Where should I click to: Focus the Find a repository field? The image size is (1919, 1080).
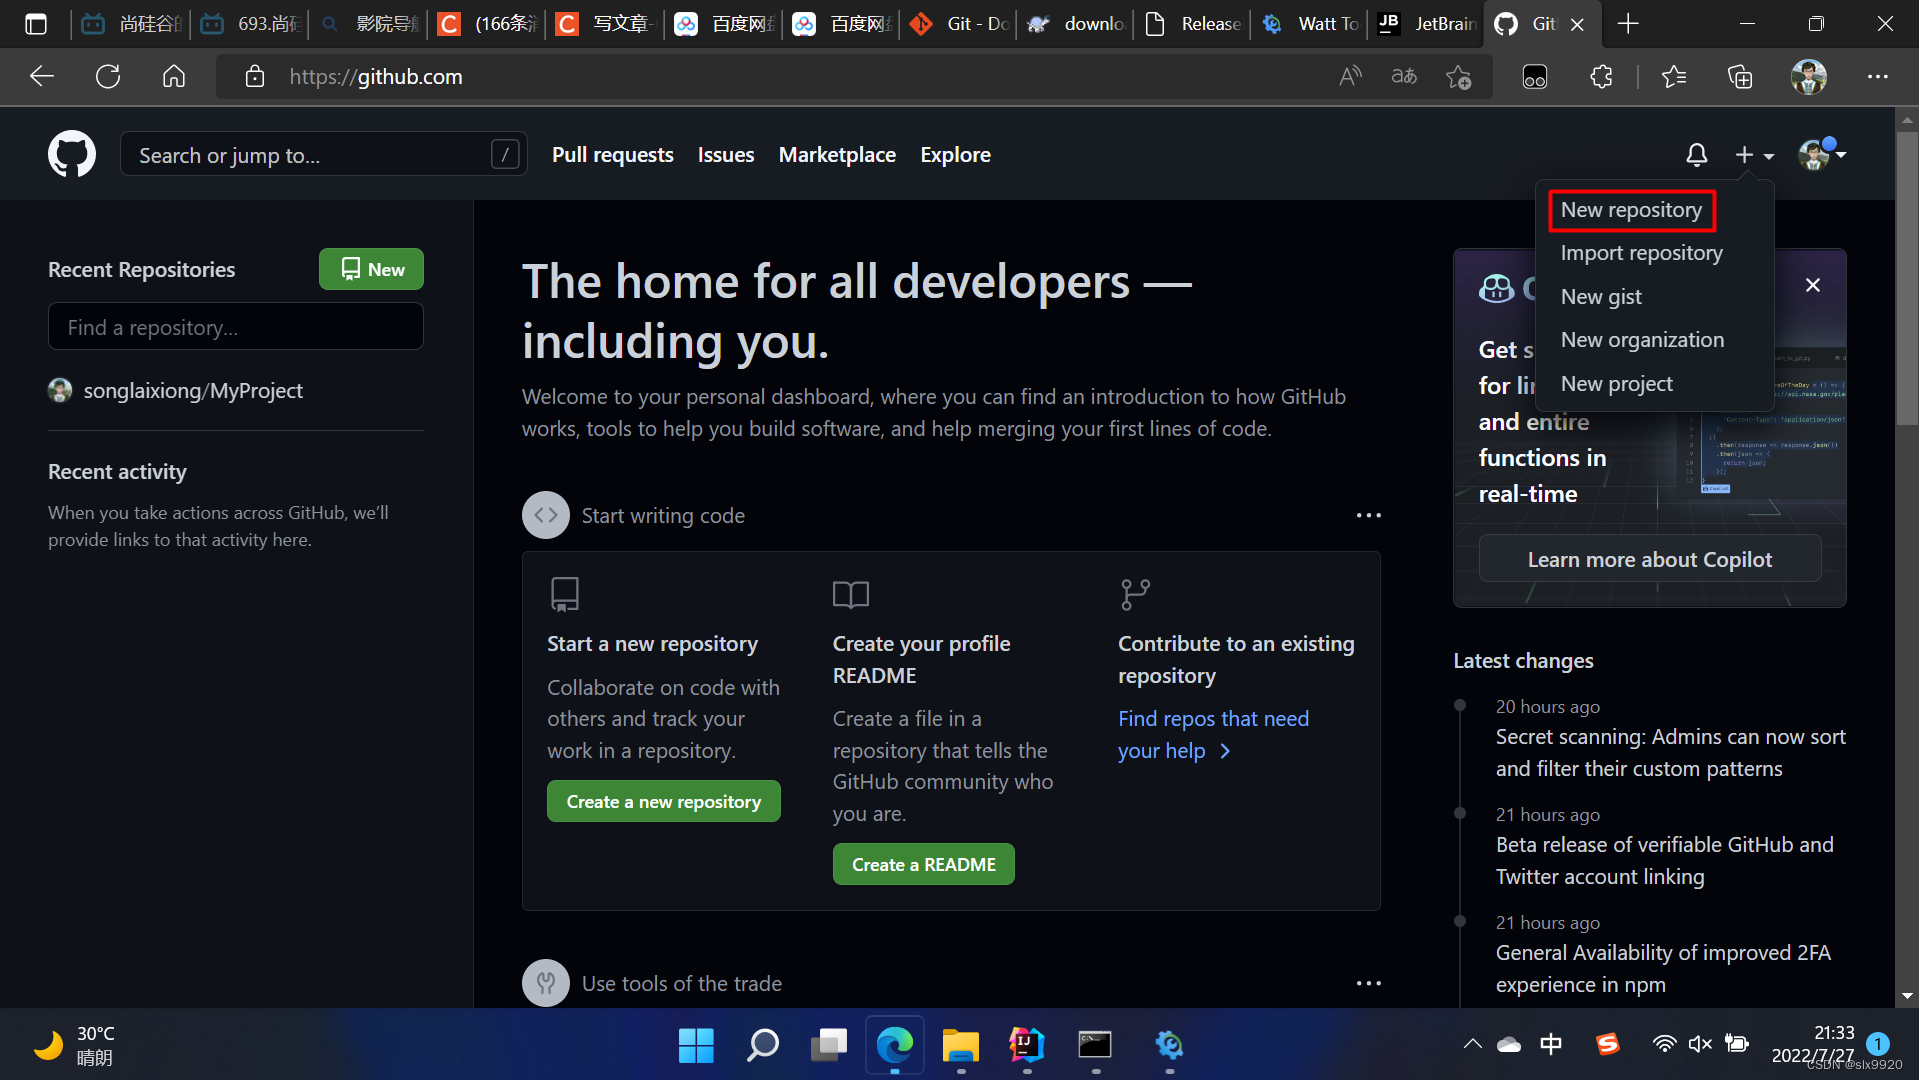tap(236, 327)
